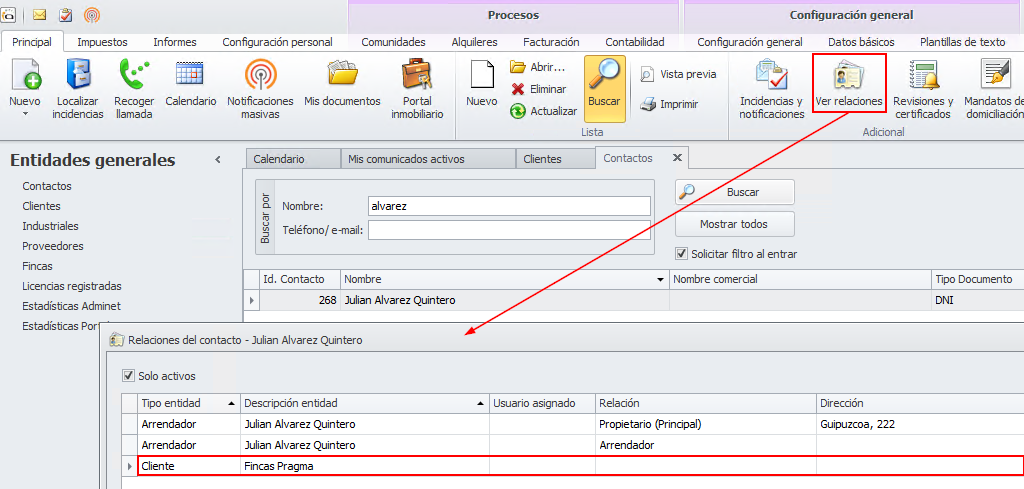The width and height of the screenshot is (1024, 489).
Task: Switch to the Impuestos ribbon tab
Action: point(103,42)
